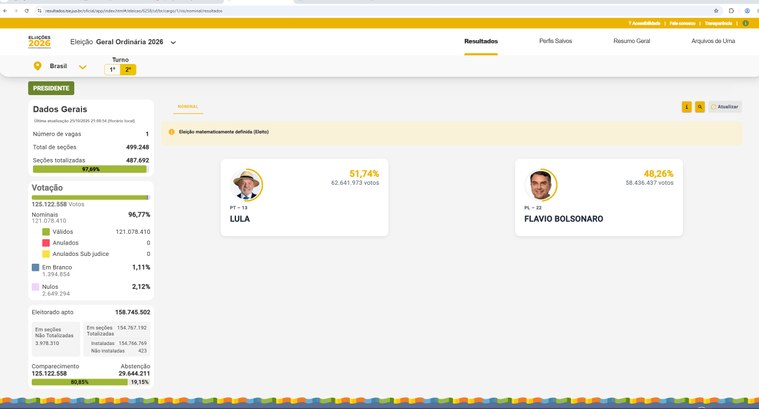Click the 51,74% percentage
The height and width of the screenshot is (409, 759).
(x=364, y=174)
